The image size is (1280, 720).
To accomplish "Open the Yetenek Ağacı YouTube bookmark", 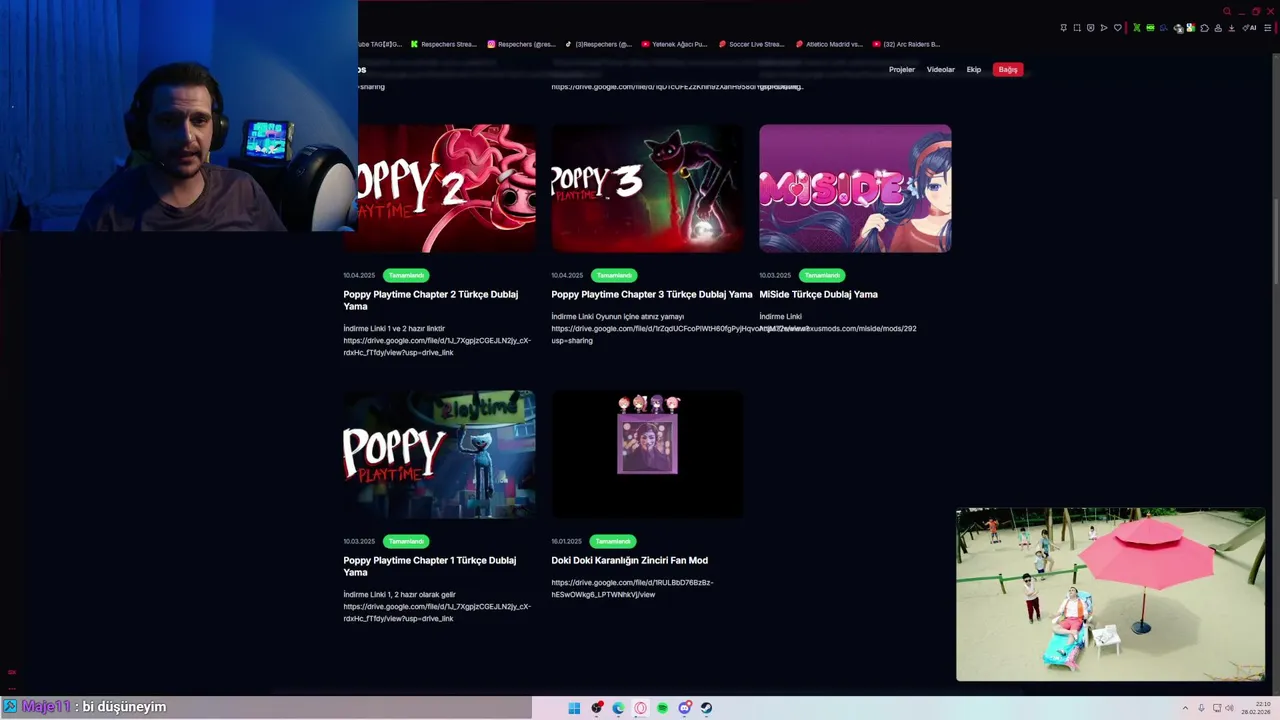I will pos(674,44).
